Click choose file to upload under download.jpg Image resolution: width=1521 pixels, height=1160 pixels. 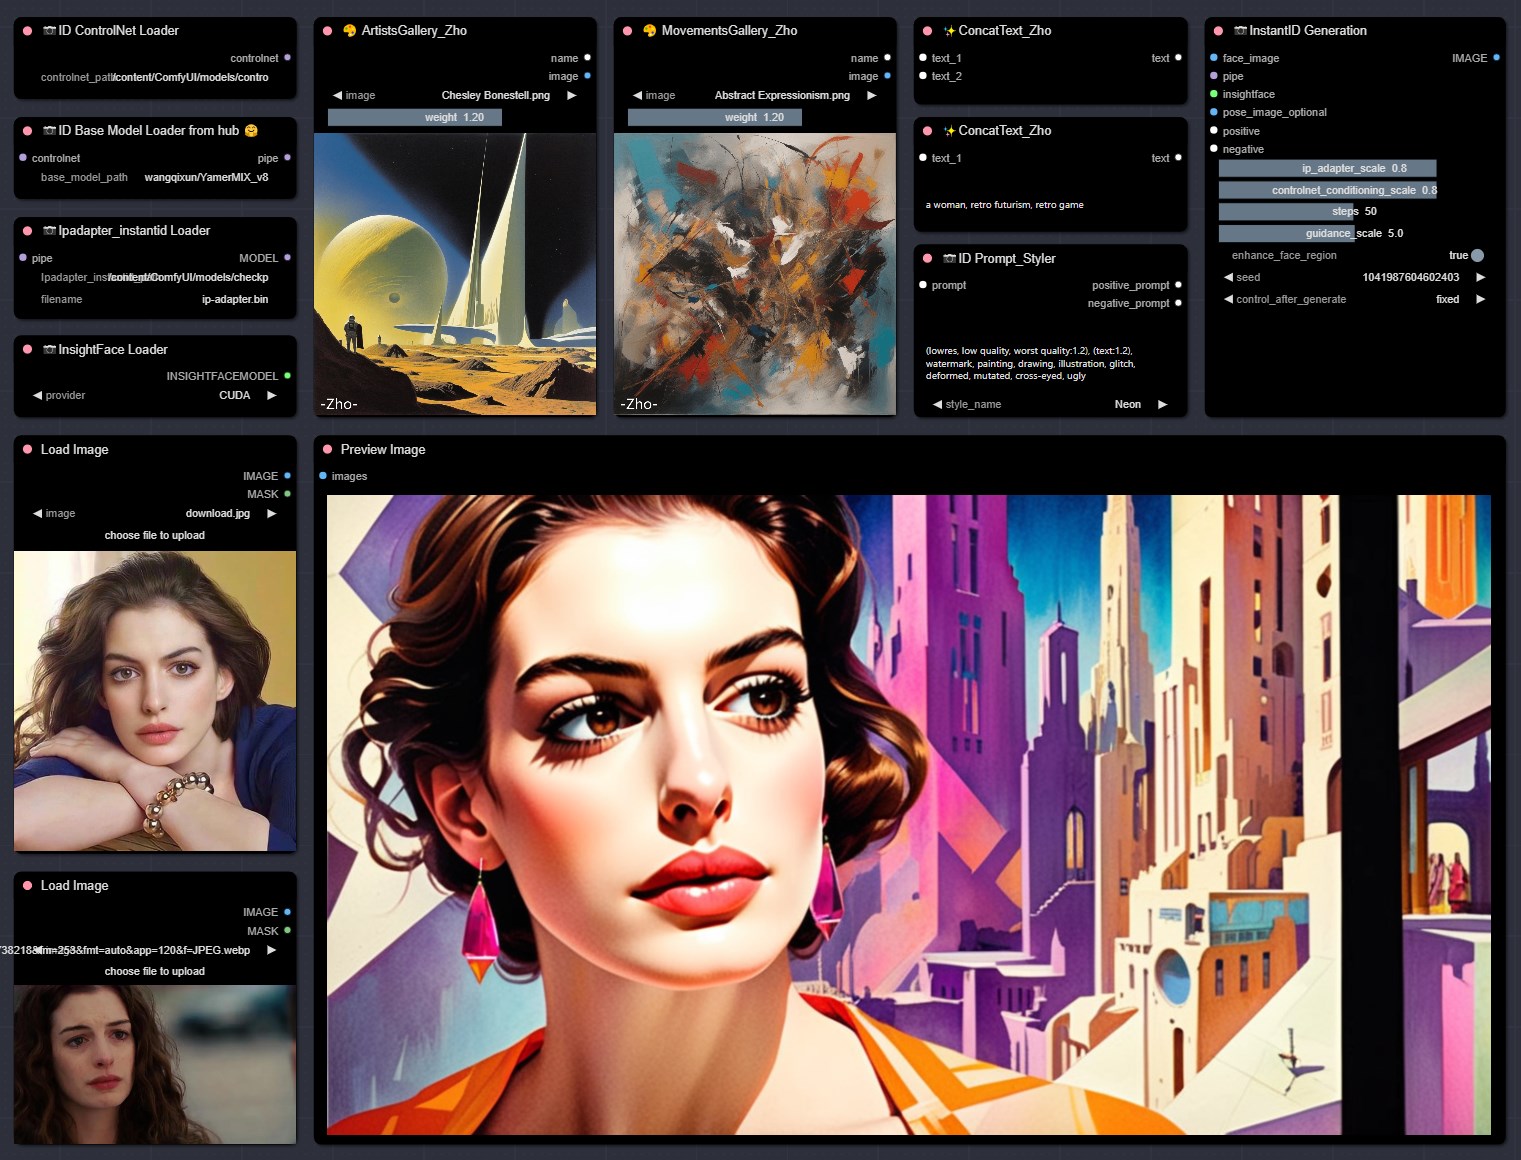tap(154, 535)
